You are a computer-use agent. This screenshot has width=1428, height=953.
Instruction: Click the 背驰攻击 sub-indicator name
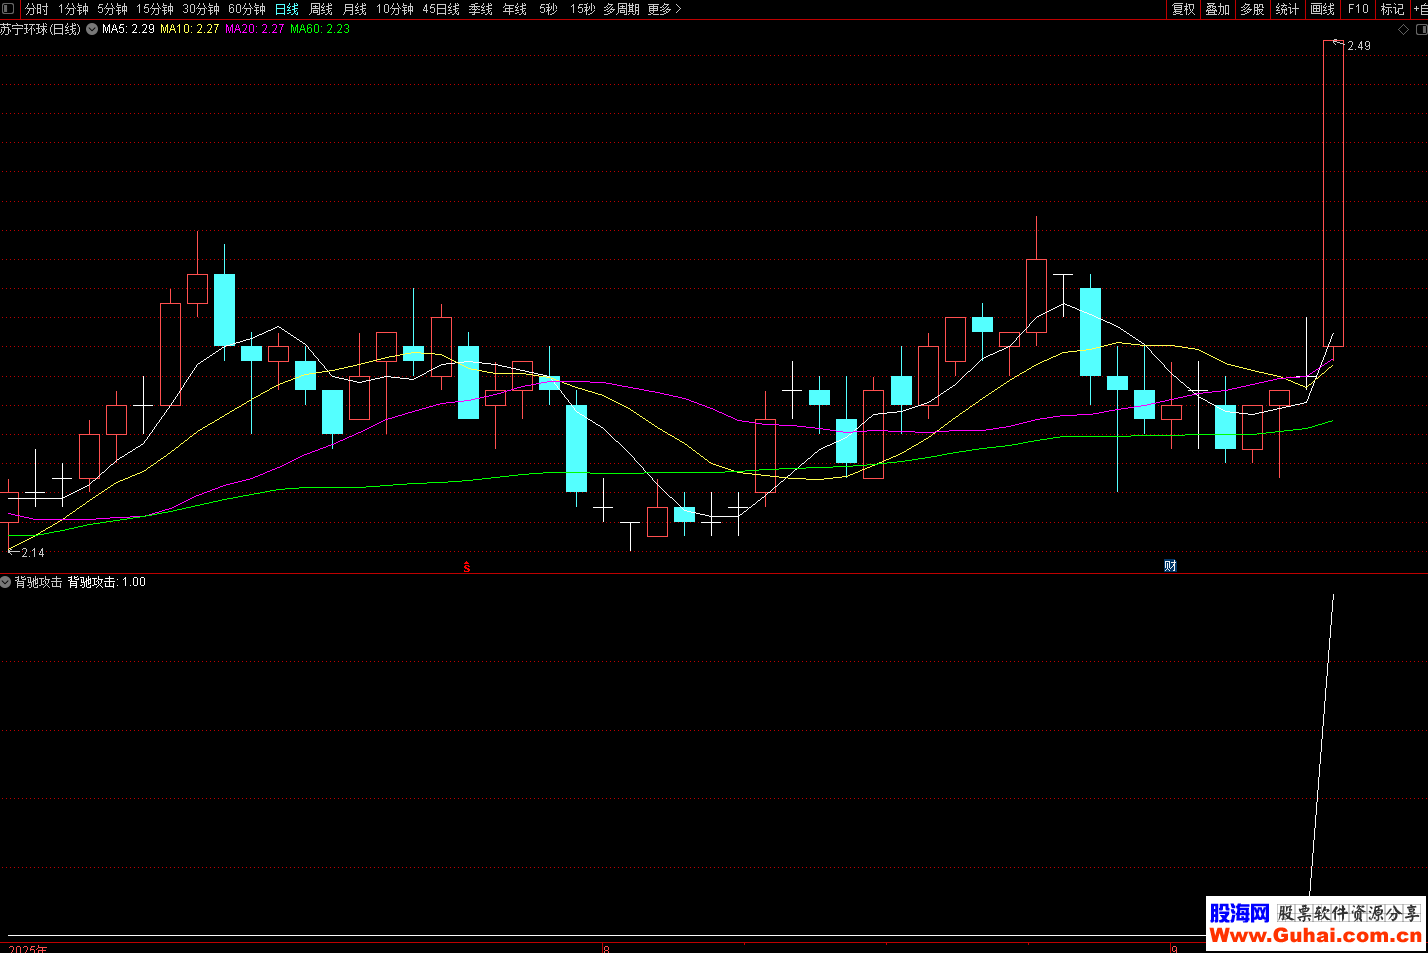pos(38,582)
